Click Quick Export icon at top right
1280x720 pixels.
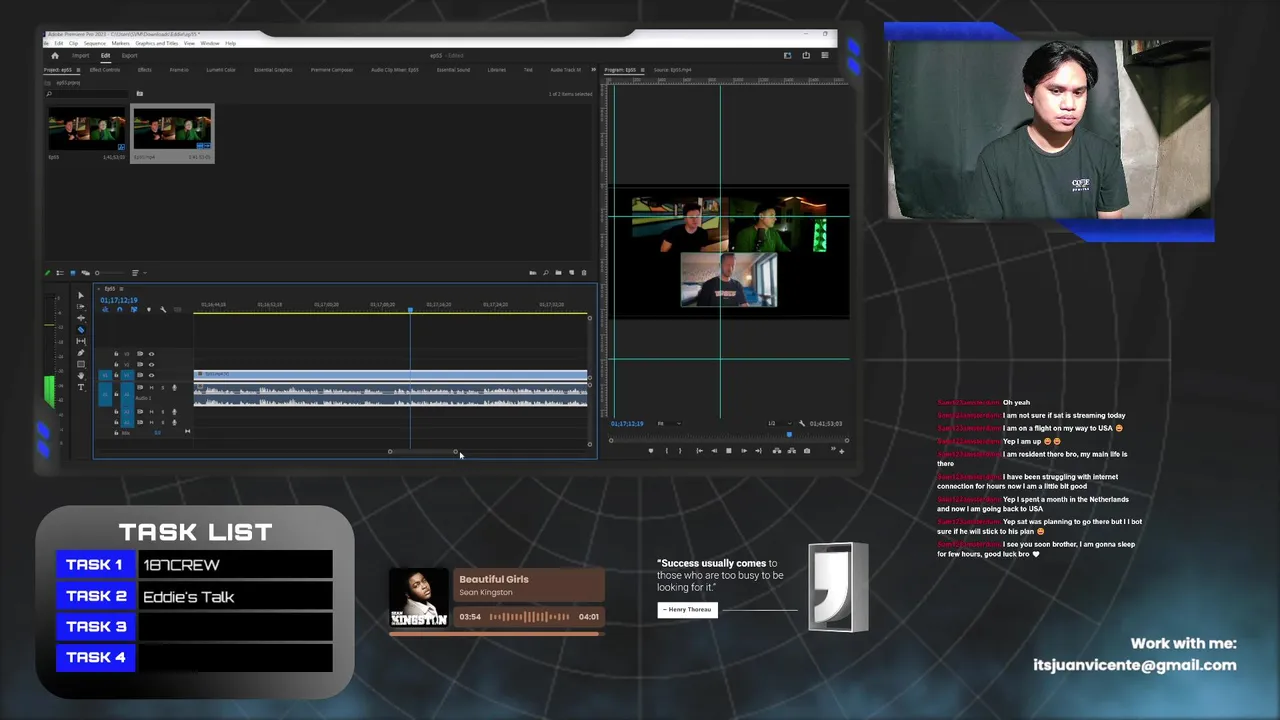pyautogui.click(x=806, y=55)
